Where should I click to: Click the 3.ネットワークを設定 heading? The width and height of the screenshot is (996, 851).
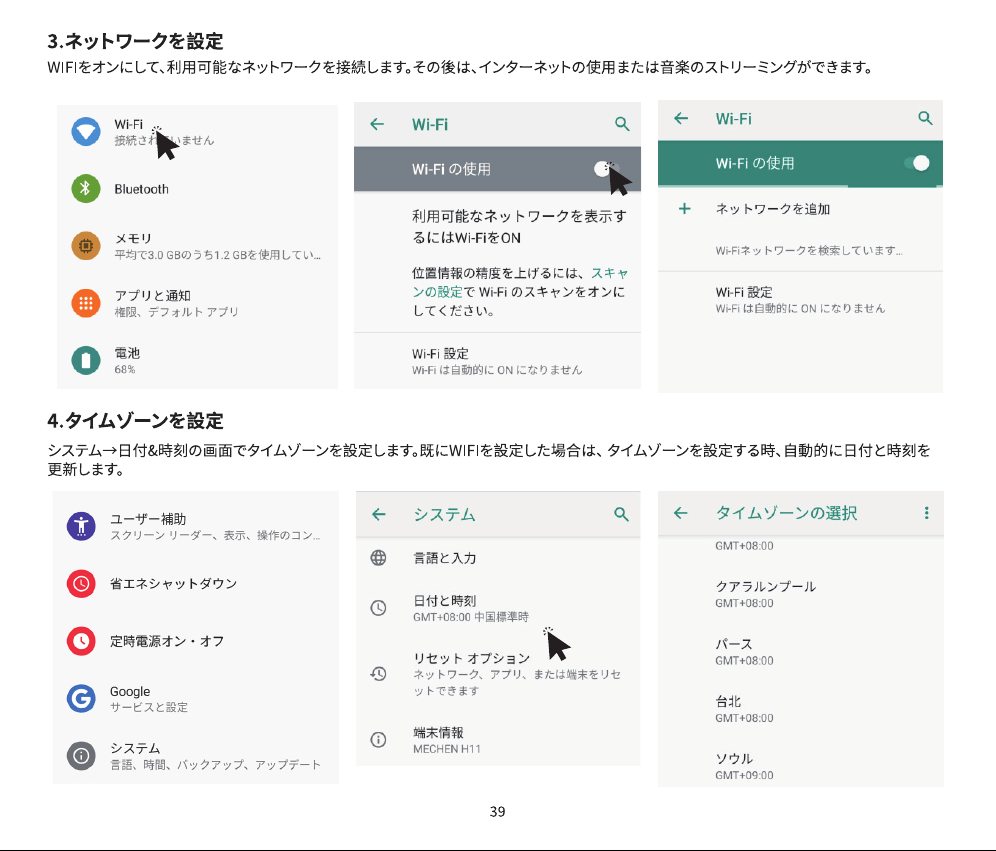(135, 41)
